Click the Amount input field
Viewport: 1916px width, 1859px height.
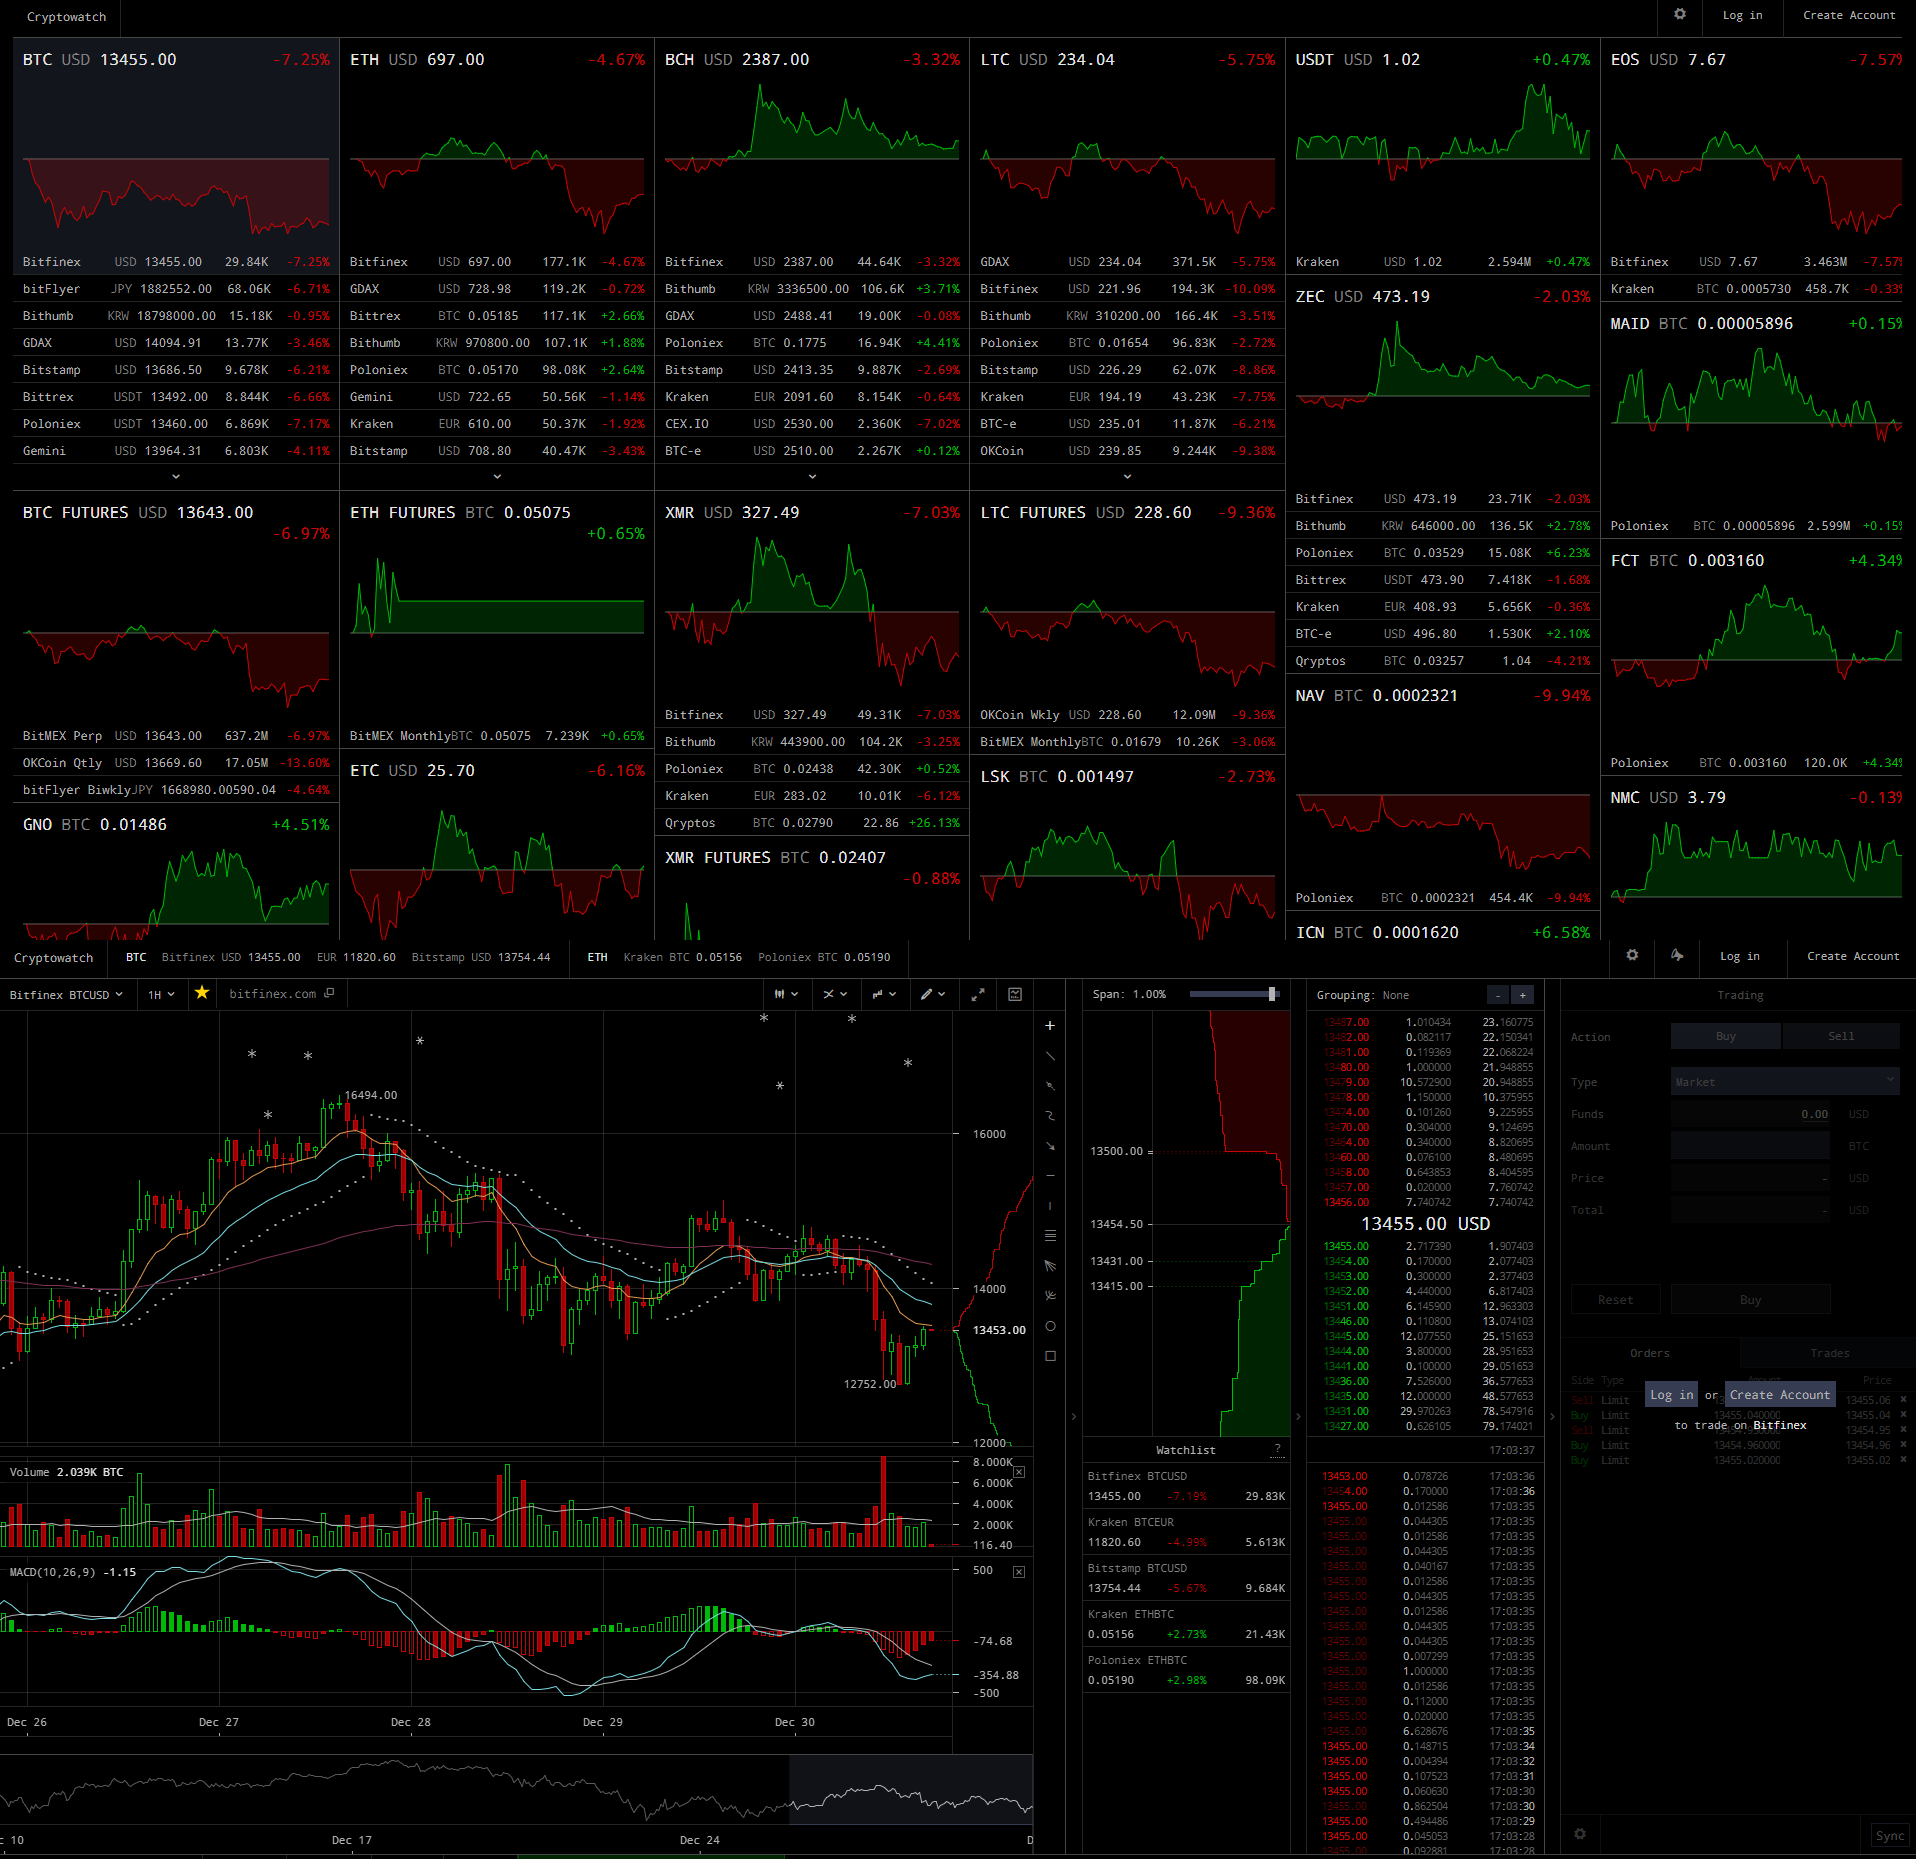tap(1750, 1146)
